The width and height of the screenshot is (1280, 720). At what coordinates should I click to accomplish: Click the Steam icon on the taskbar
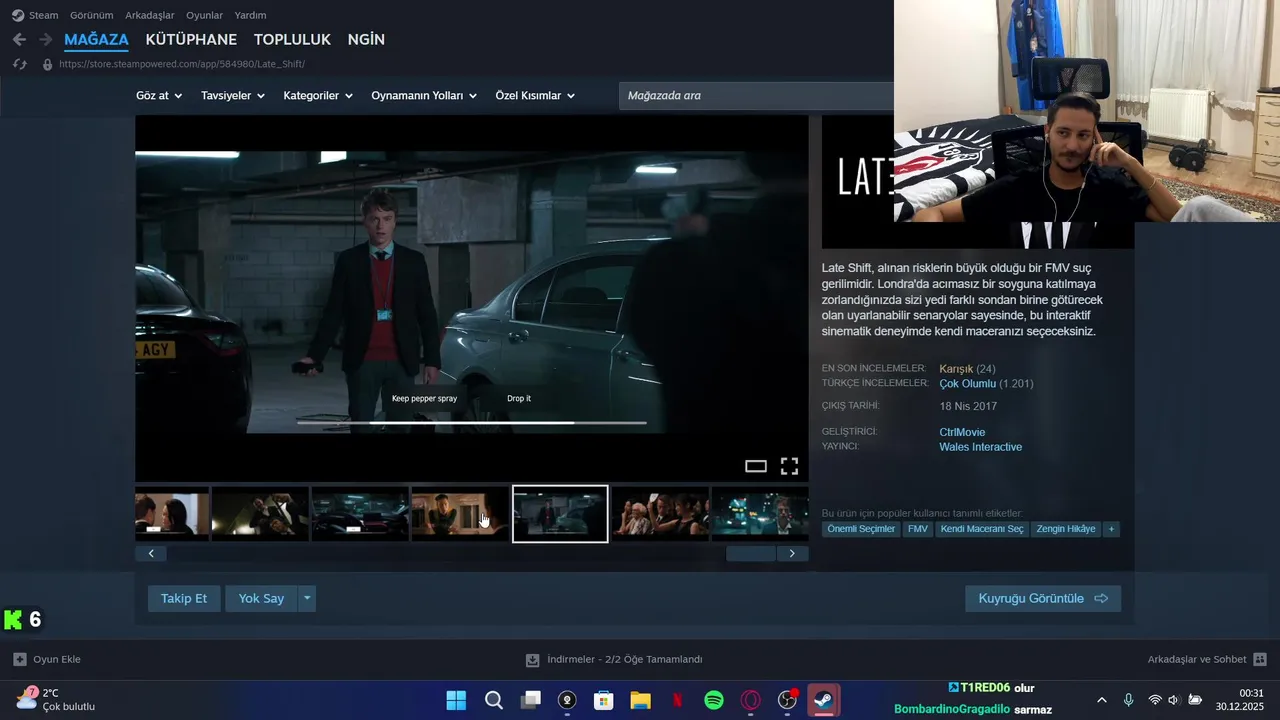coord(824,700)
